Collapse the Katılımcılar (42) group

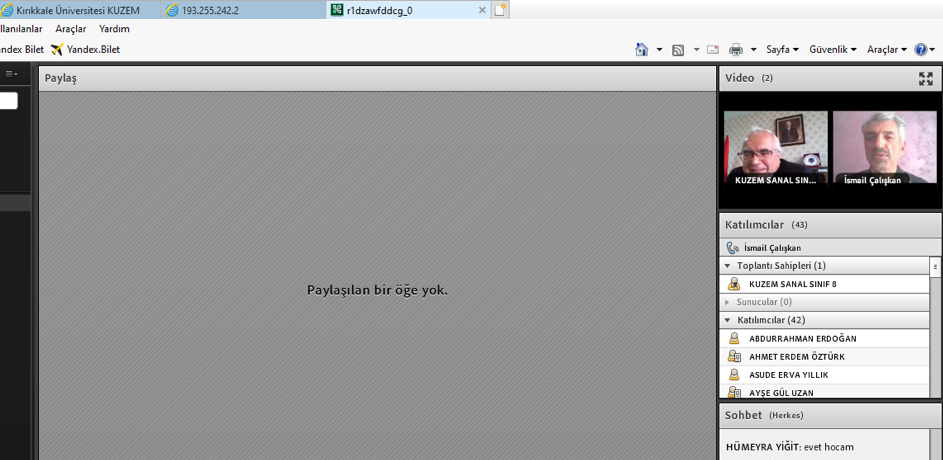click(x=728, y=320)
